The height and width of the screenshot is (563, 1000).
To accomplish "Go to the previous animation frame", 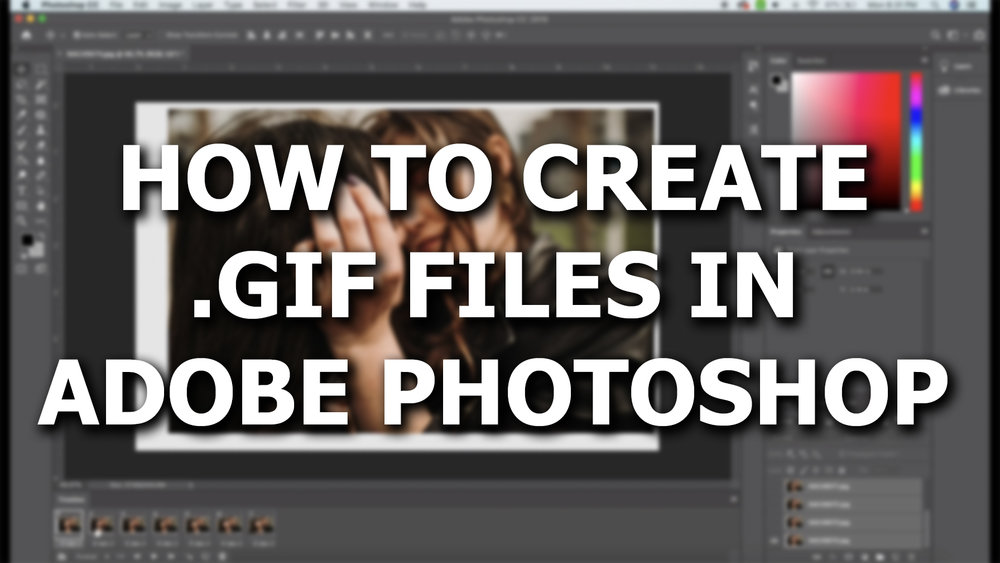I will pos(137,557).
